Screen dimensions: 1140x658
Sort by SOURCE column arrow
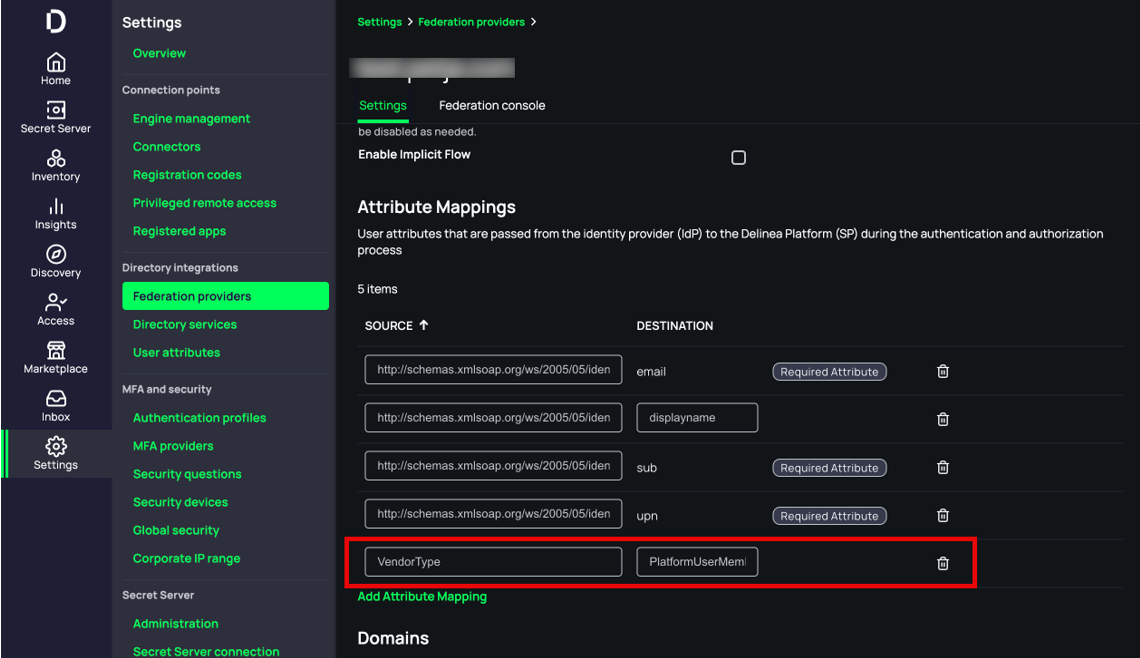[x=424, y=325]
